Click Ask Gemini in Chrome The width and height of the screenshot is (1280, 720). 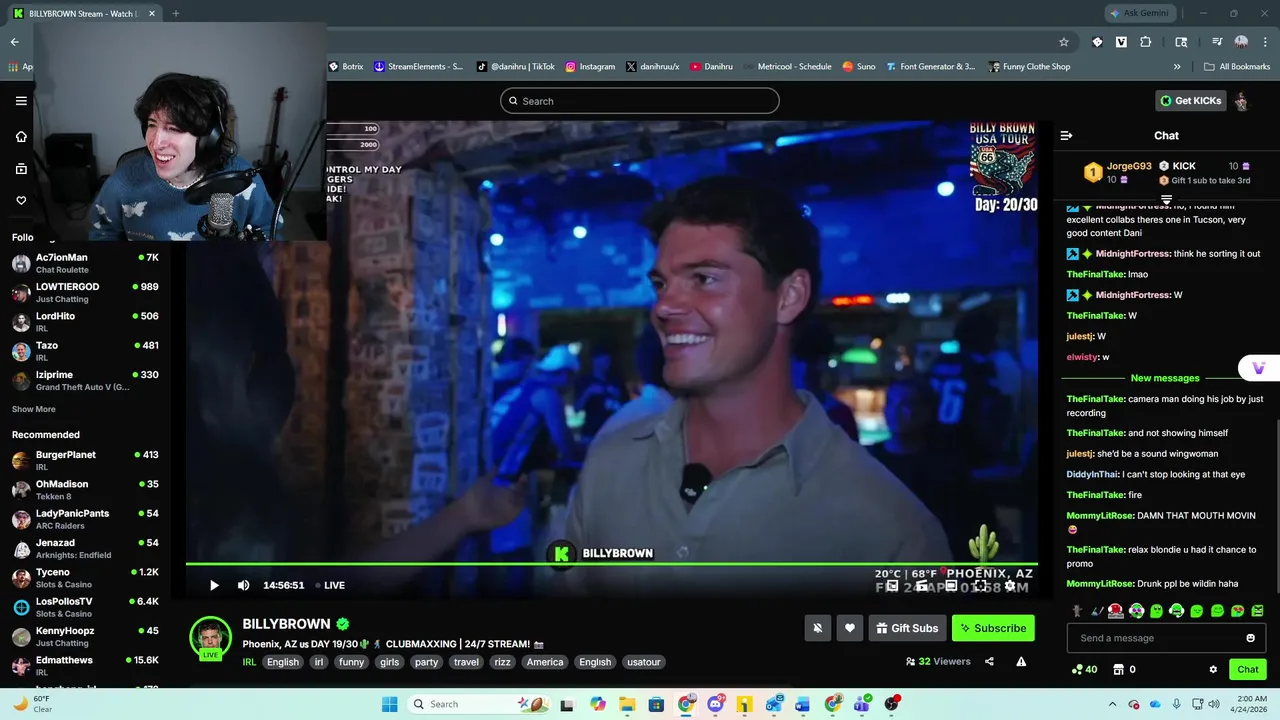point(1139,13)
